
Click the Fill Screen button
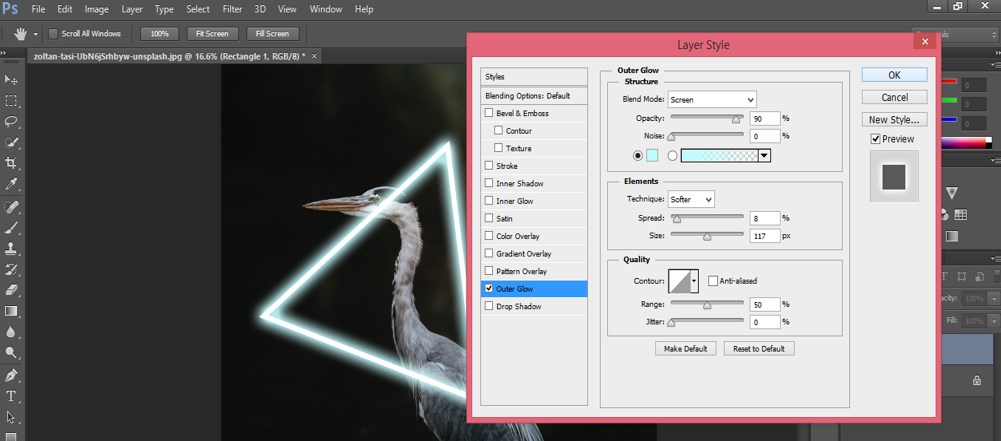pyautogui.click(x=273, y=33)
